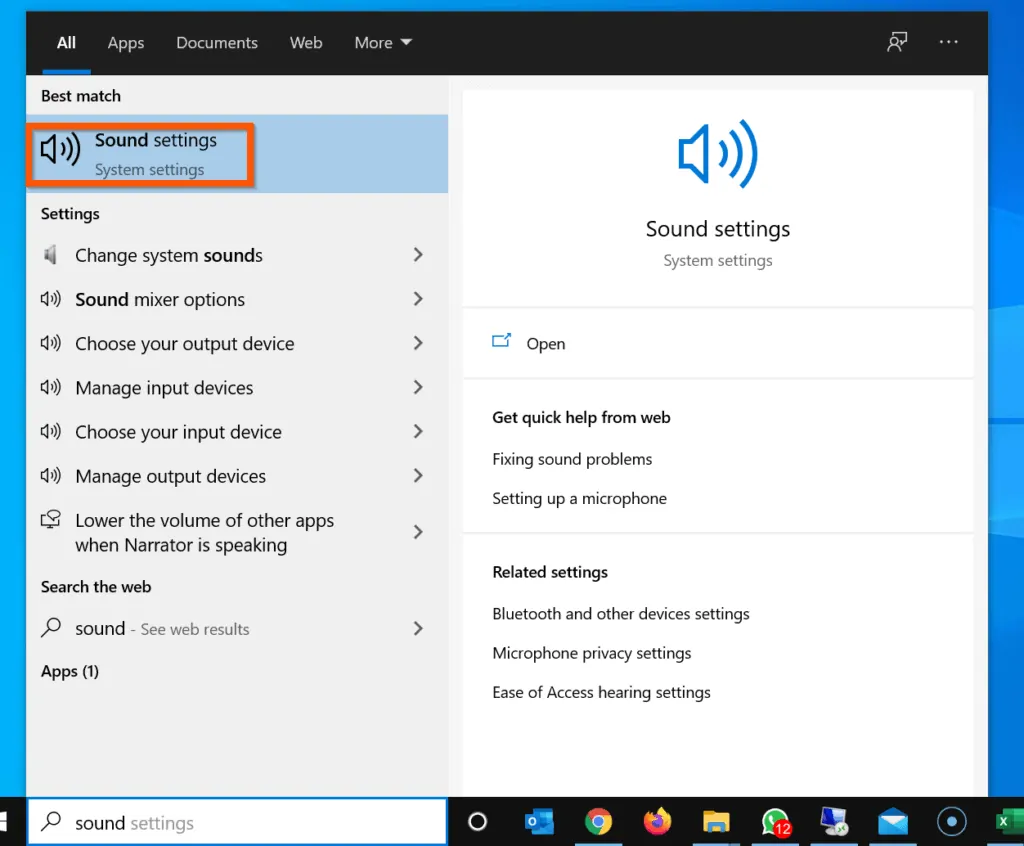This screenshot has width=1024, height=846.
Task: Click inside the search input field
Action: coord(237,822)
